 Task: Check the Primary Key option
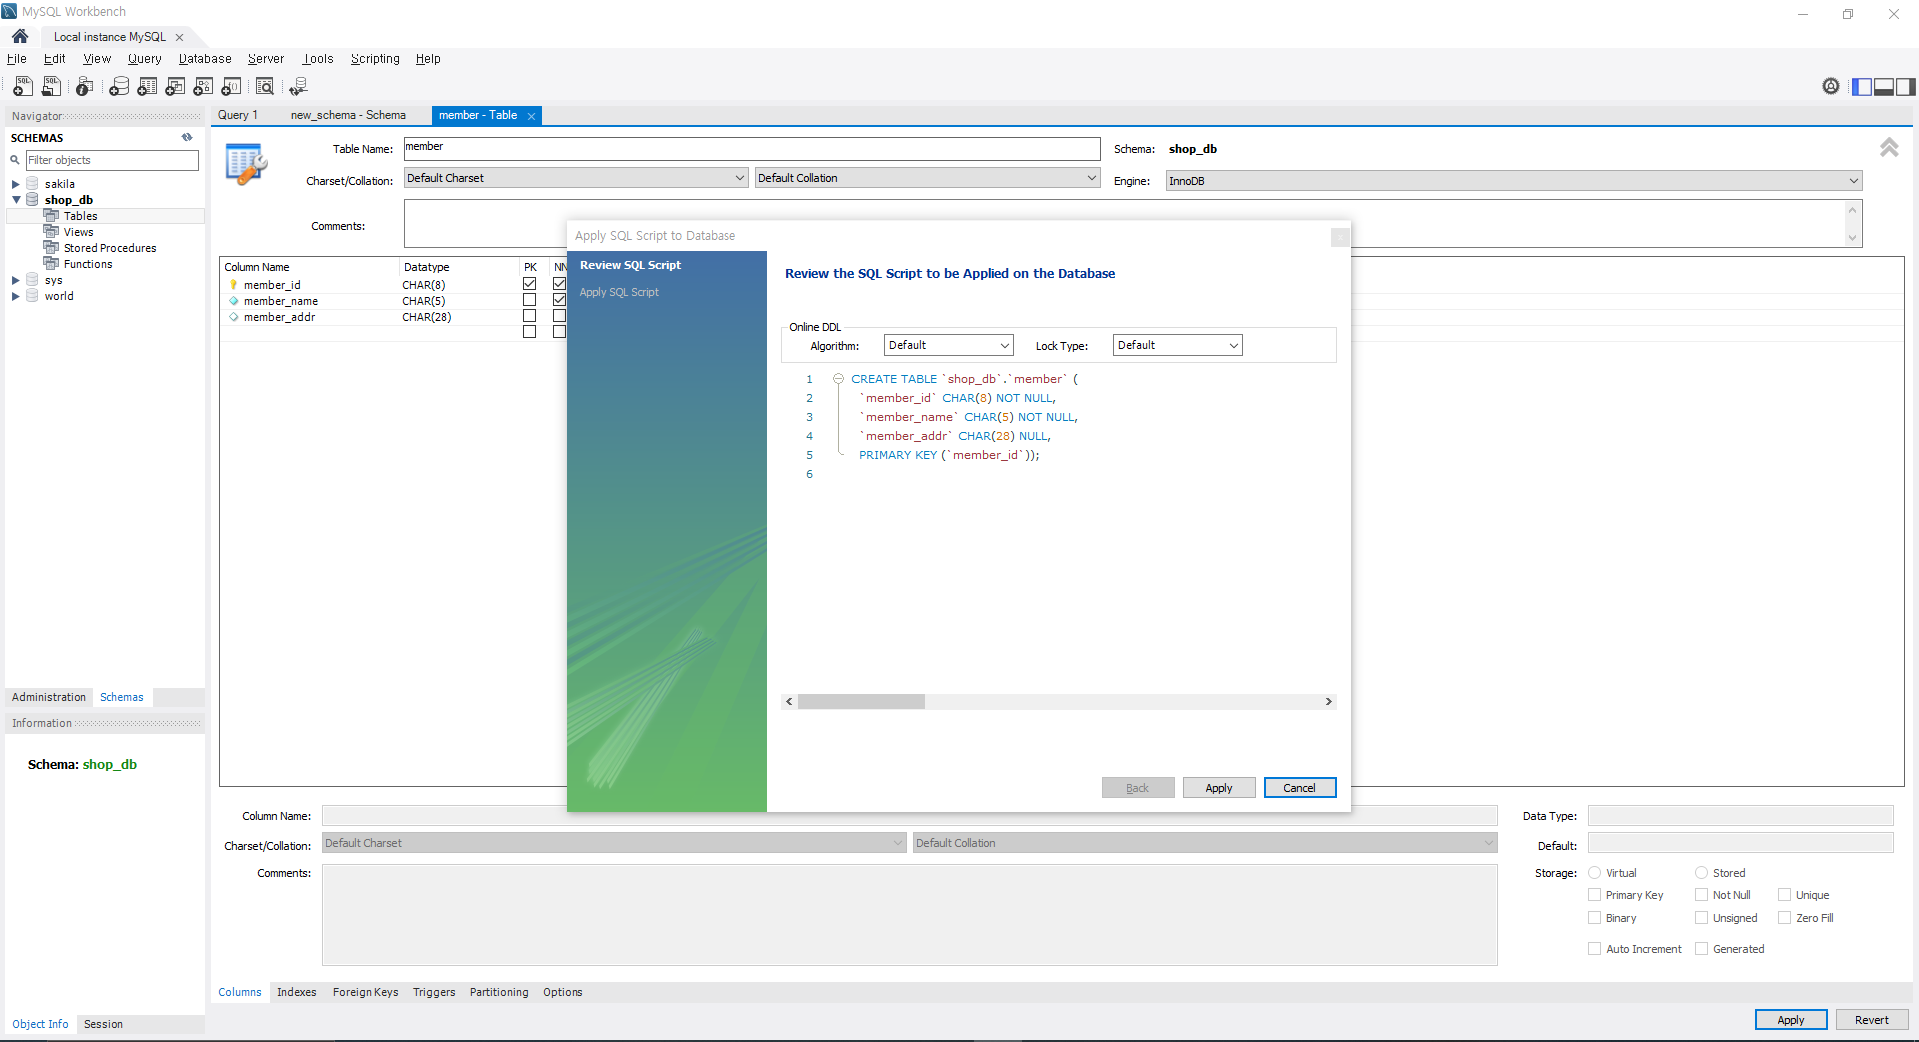pyautogui.click(x=1594, y=895)
